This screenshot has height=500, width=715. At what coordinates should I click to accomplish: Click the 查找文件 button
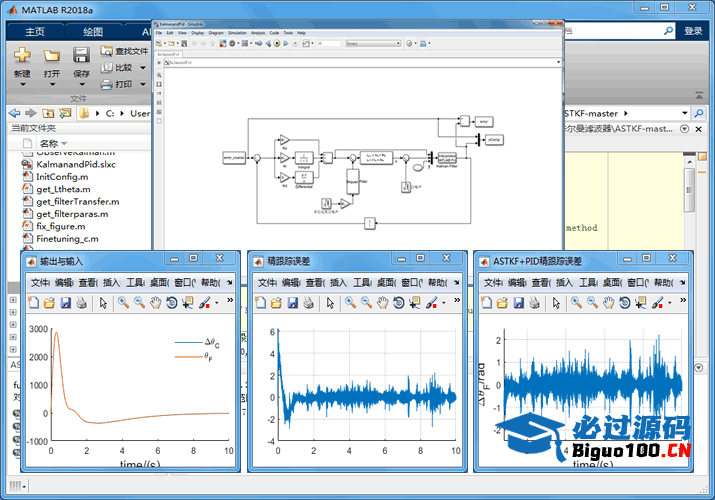pos(124,51)
